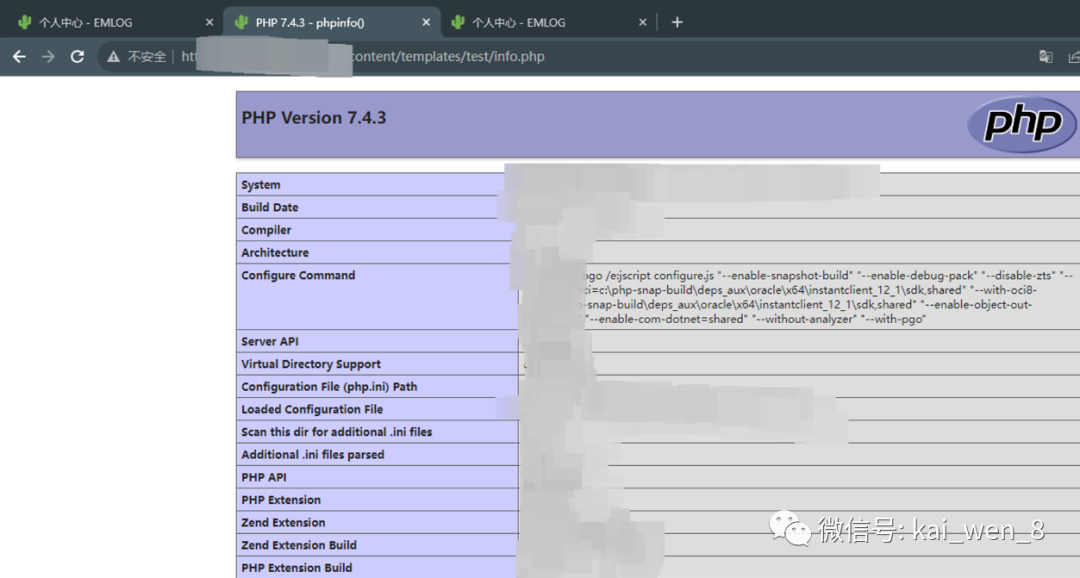Click the Server API row label
The width and height of the screenshot is (1080, 578).
269,342
